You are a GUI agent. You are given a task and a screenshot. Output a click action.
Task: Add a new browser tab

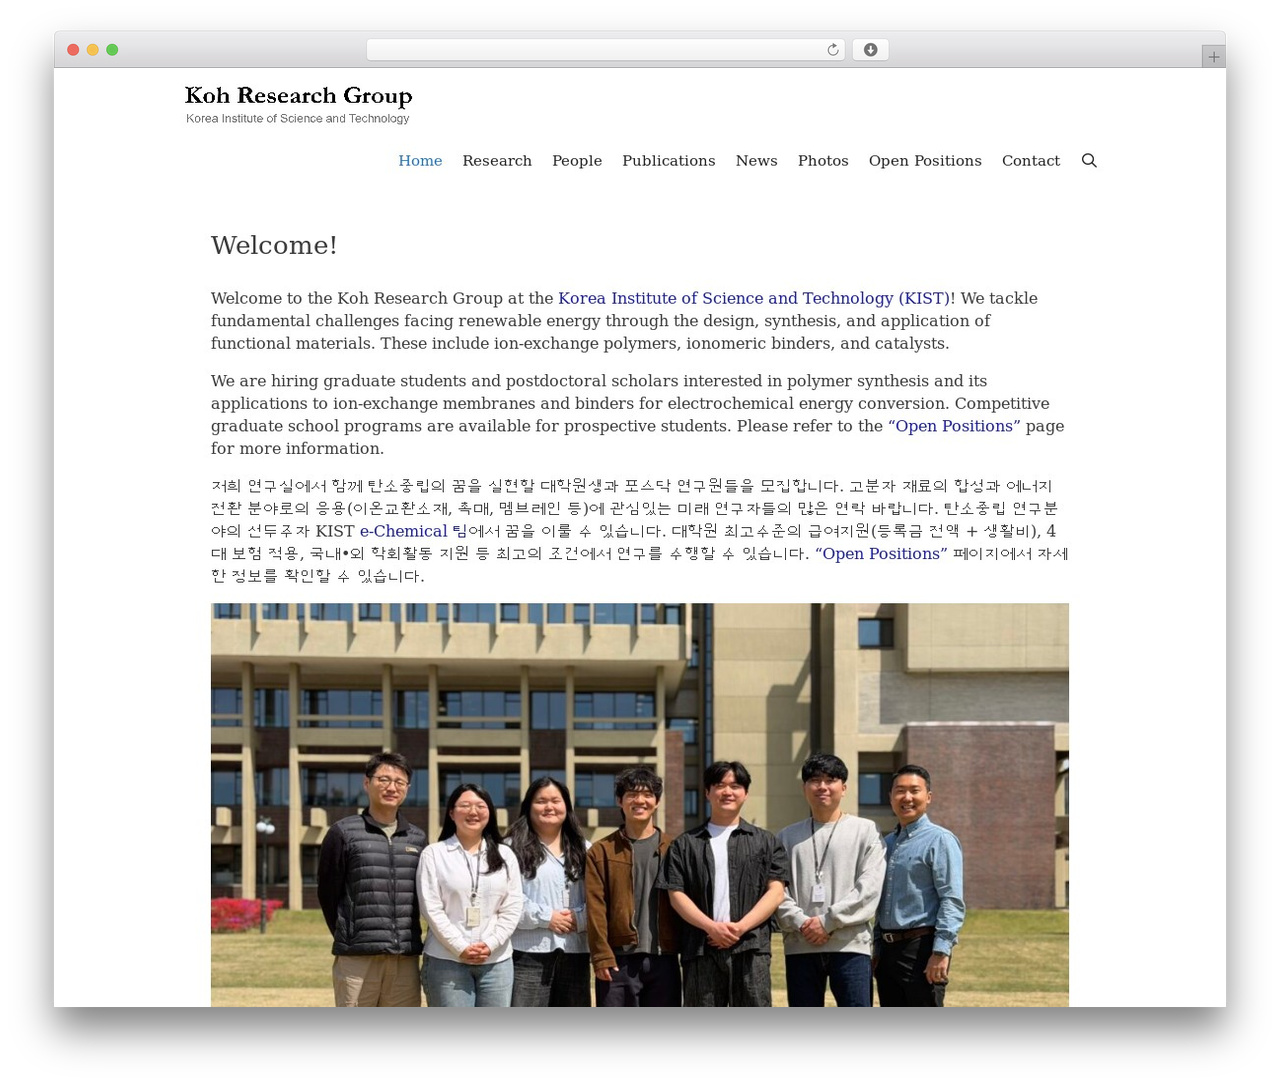click(x=1213, y=57)
